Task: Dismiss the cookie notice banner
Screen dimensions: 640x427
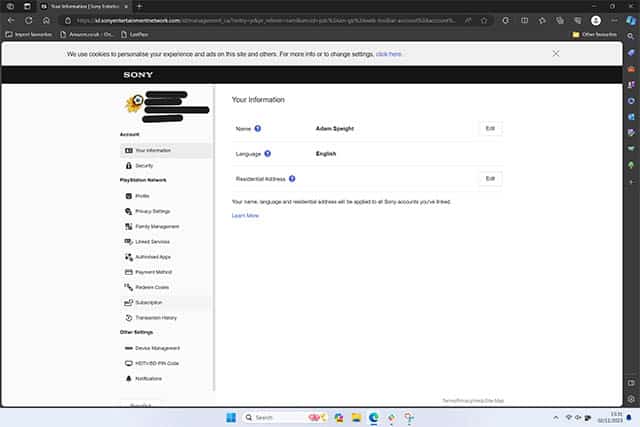Action: click(556, 54)
